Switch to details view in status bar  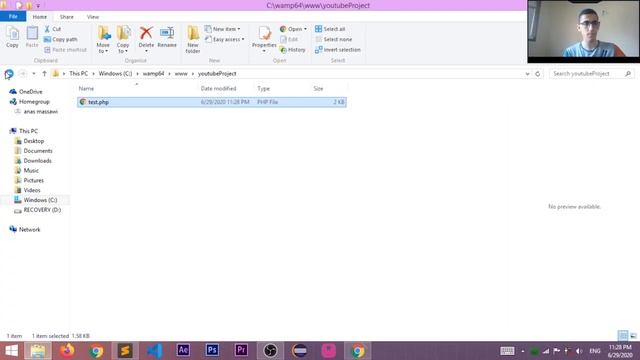[623, 336]
